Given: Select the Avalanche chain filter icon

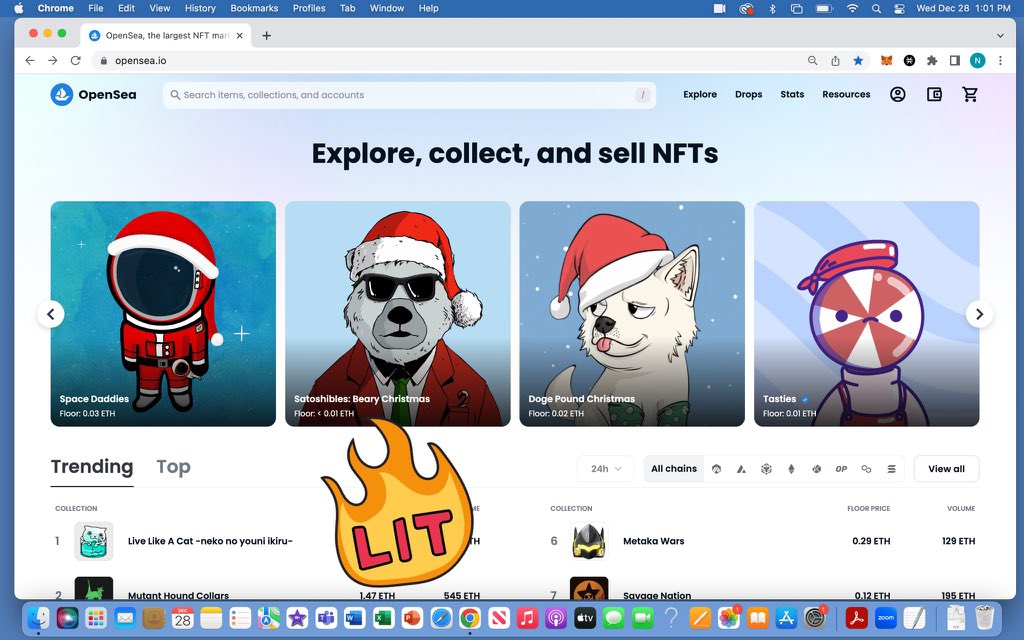Looking at the screenshot, I should point(742,468).
